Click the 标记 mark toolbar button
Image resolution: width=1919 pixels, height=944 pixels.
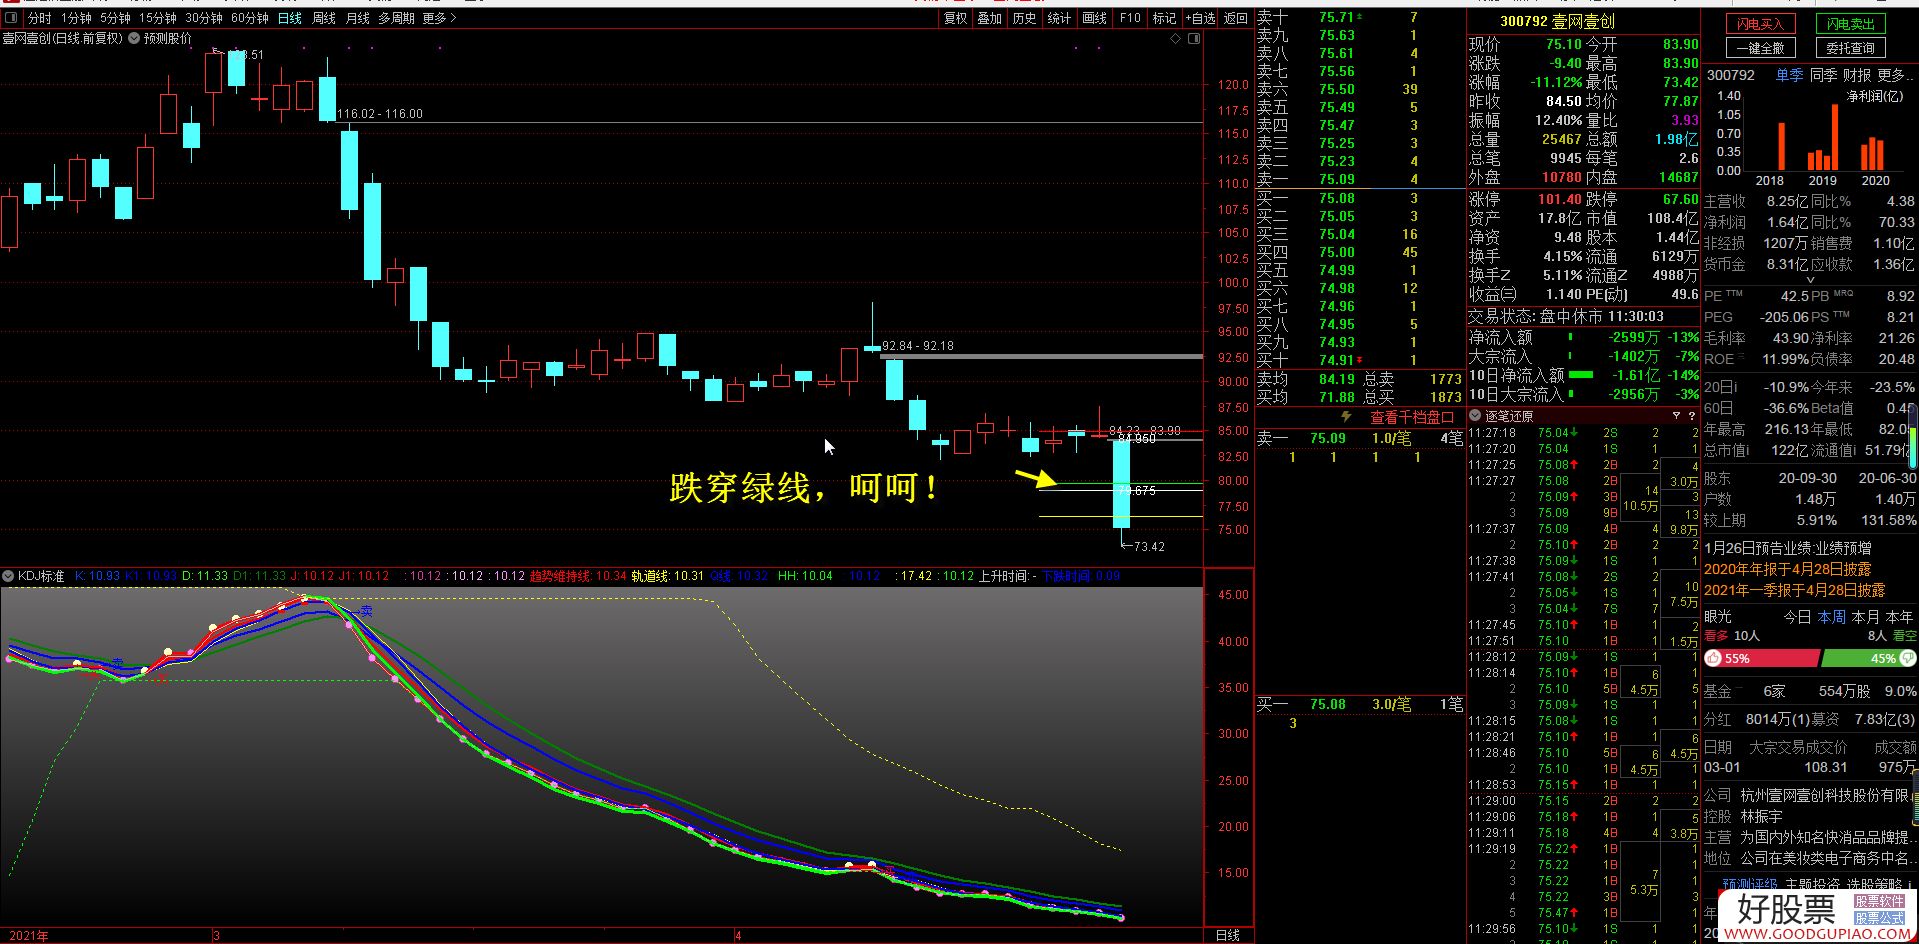pos(1164,18)
